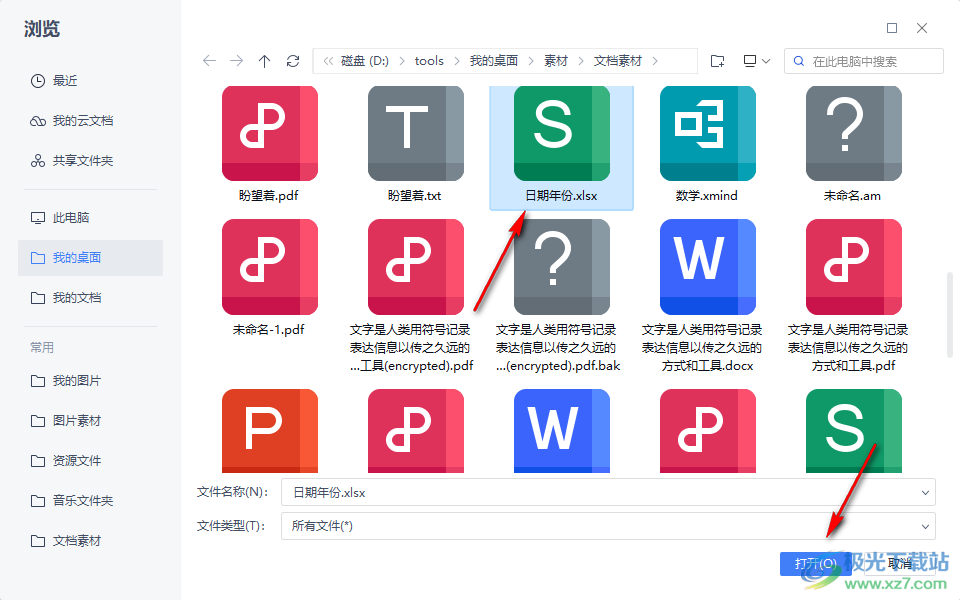The image size is (960, 600).
Task: Expand the chevron after 素材 in the path
Action: (580, 61)
